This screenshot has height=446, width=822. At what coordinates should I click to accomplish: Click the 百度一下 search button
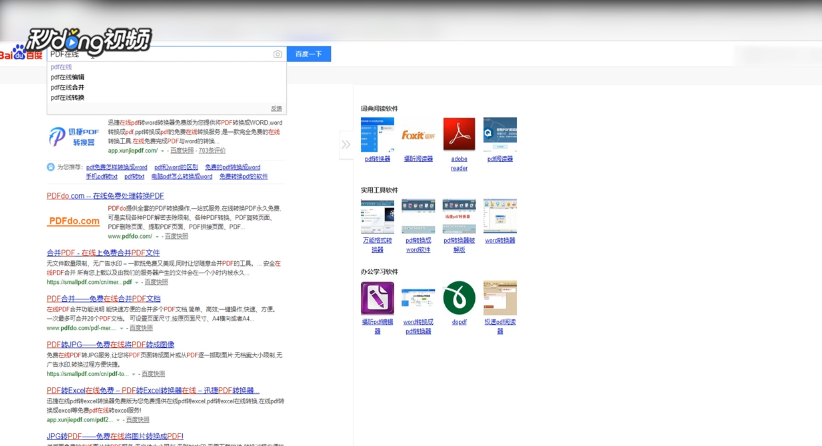click(309, 54)
